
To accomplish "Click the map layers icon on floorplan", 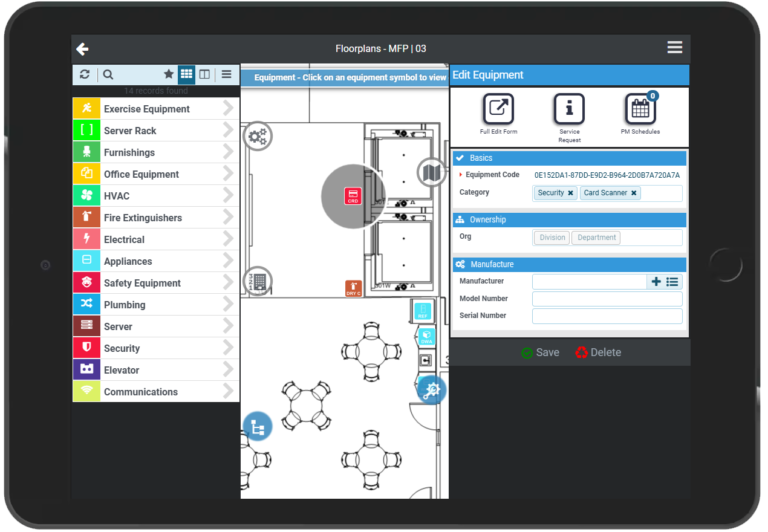I will pyautogui.click(x=431, y=173).
